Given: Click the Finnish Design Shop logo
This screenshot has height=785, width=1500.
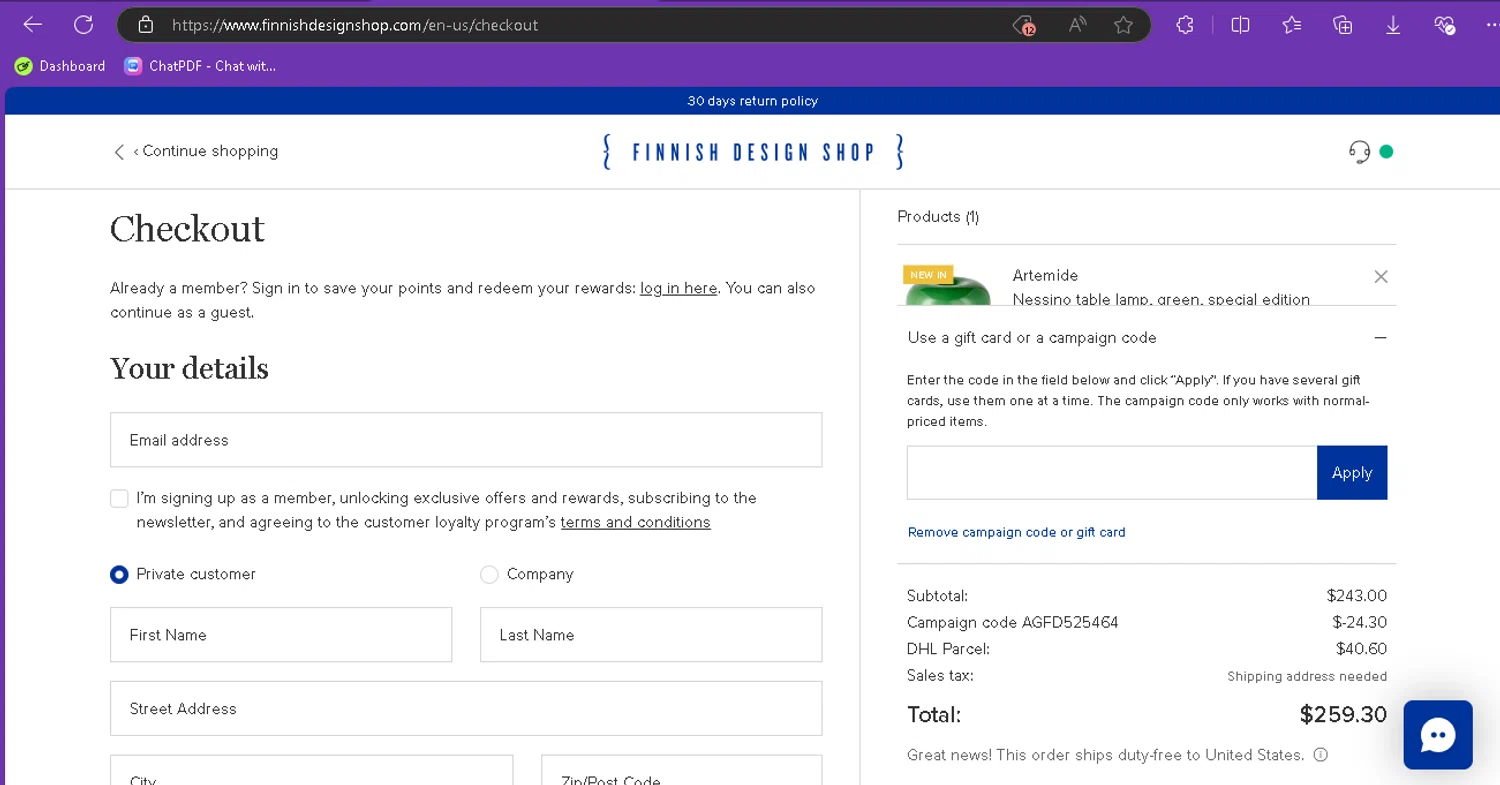Looking at the screenshot, I should [x=754, y=152].
